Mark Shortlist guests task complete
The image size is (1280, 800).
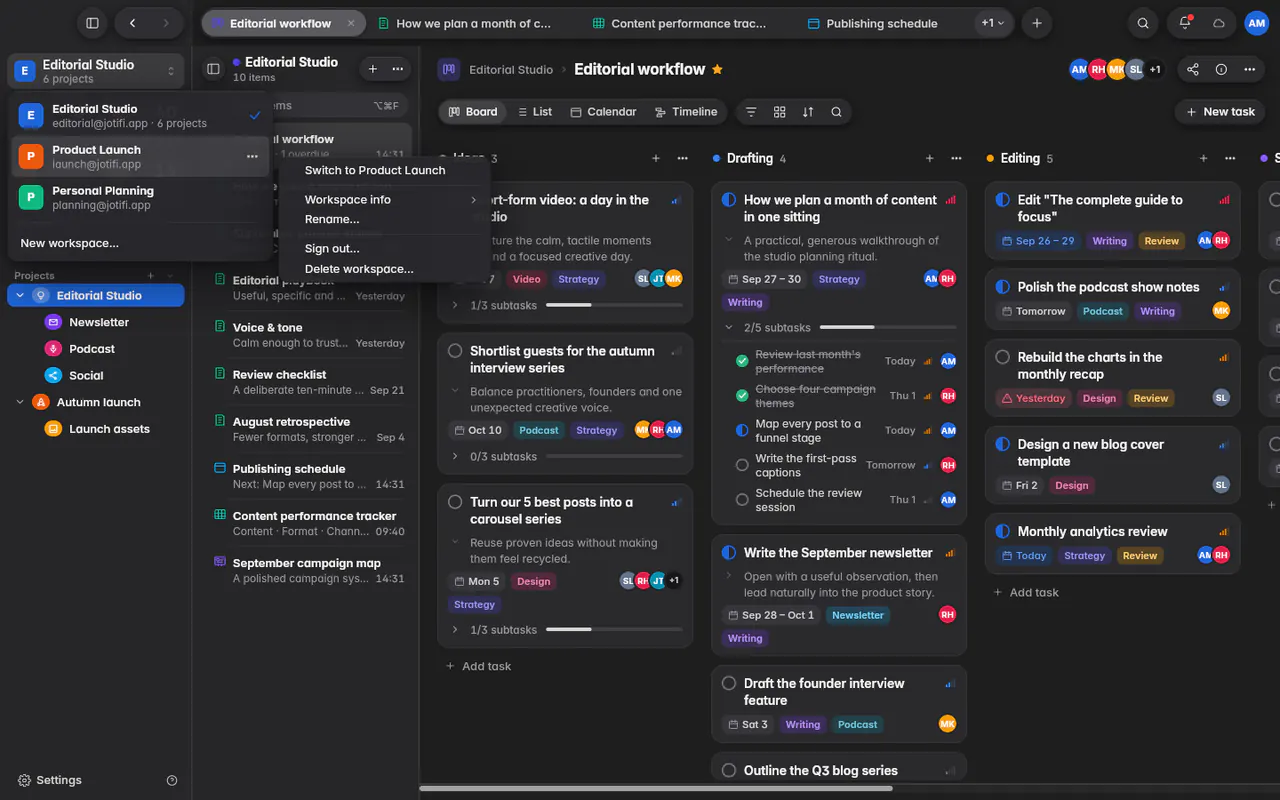[455, 351]
